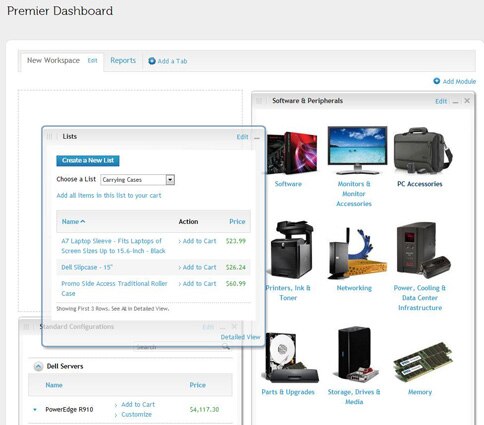484x425 pixels.
Task: Open the Printers, Ink & Toner printer image
Action: [x=292, y=249]
